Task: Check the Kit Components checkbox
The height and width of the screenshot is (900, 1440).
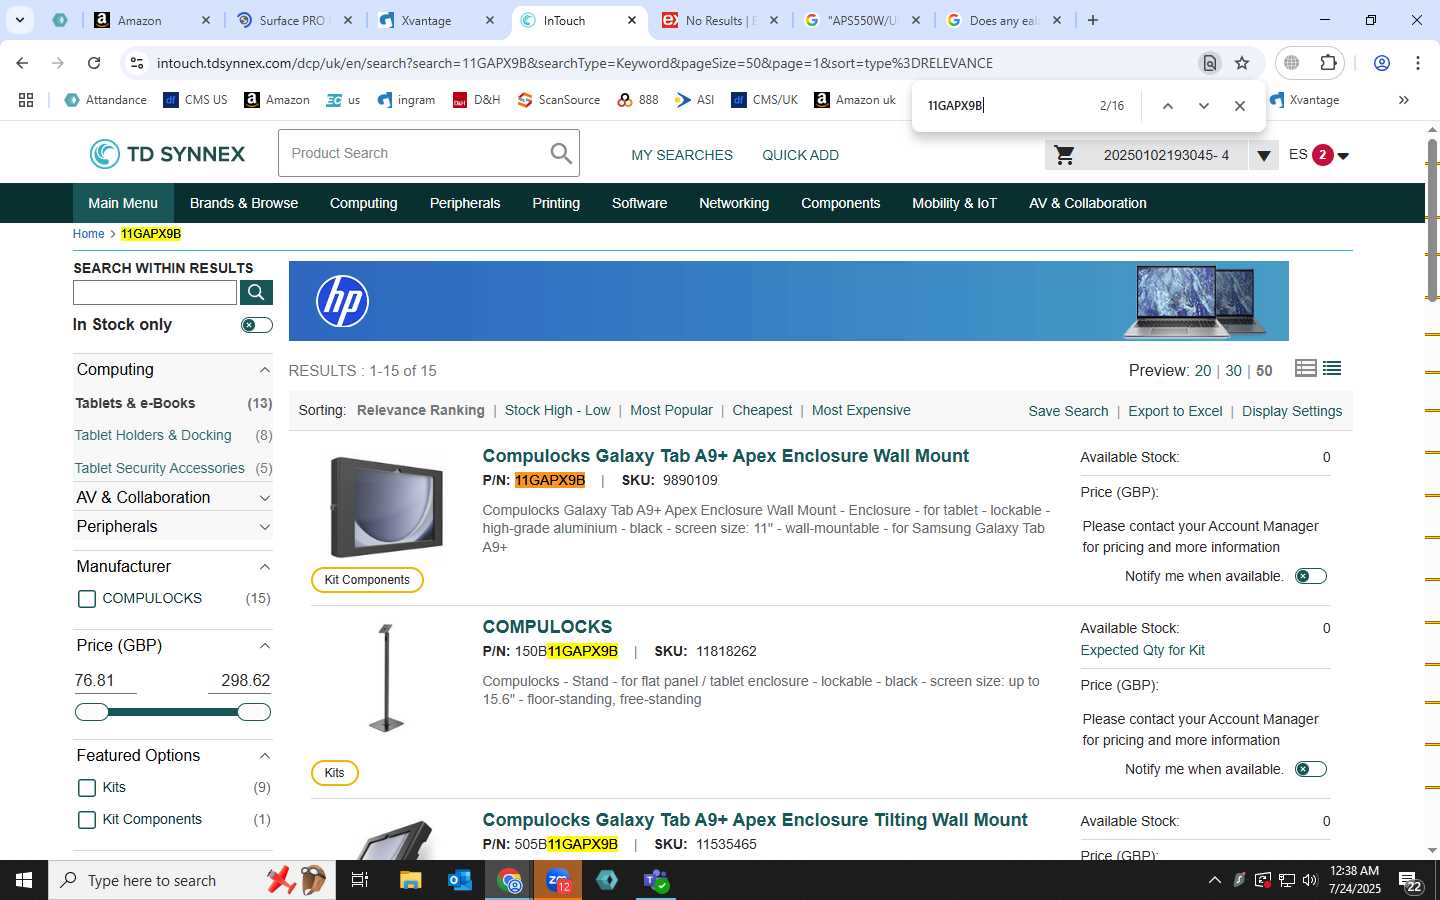Action: (x=87, y=820)
